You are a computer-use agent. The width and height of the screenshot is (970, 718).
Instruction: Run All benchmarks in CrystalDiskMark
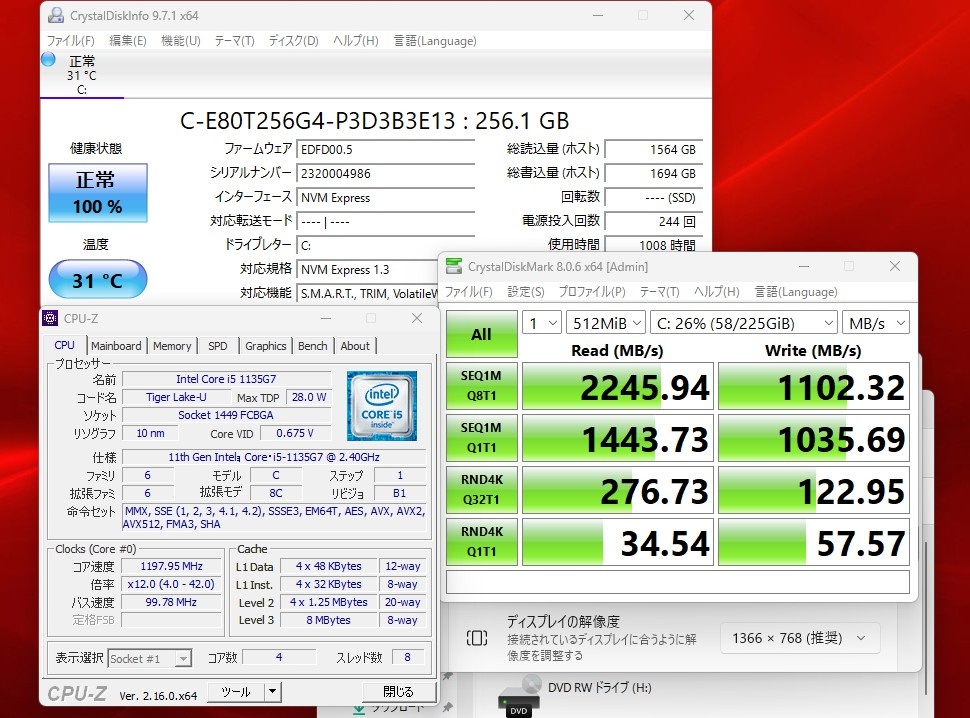[481, 334]
